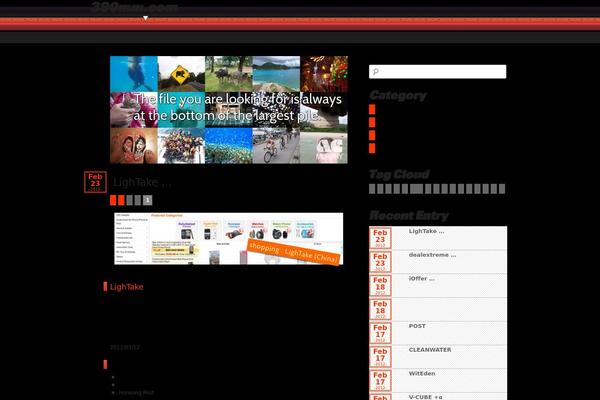The width and height of the screenshot is (600, 400).
Task: Click the Tag Cloud sidebar heading
Action: pyautogui.click(x=399, y=175)
